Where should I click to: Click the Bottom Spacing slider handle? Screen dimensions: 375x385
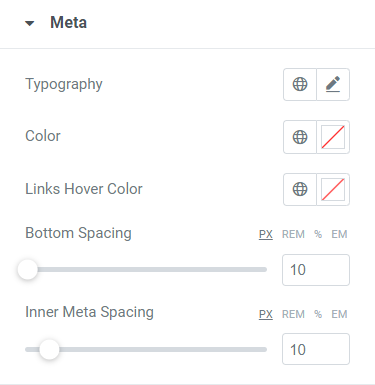(28, 269)
